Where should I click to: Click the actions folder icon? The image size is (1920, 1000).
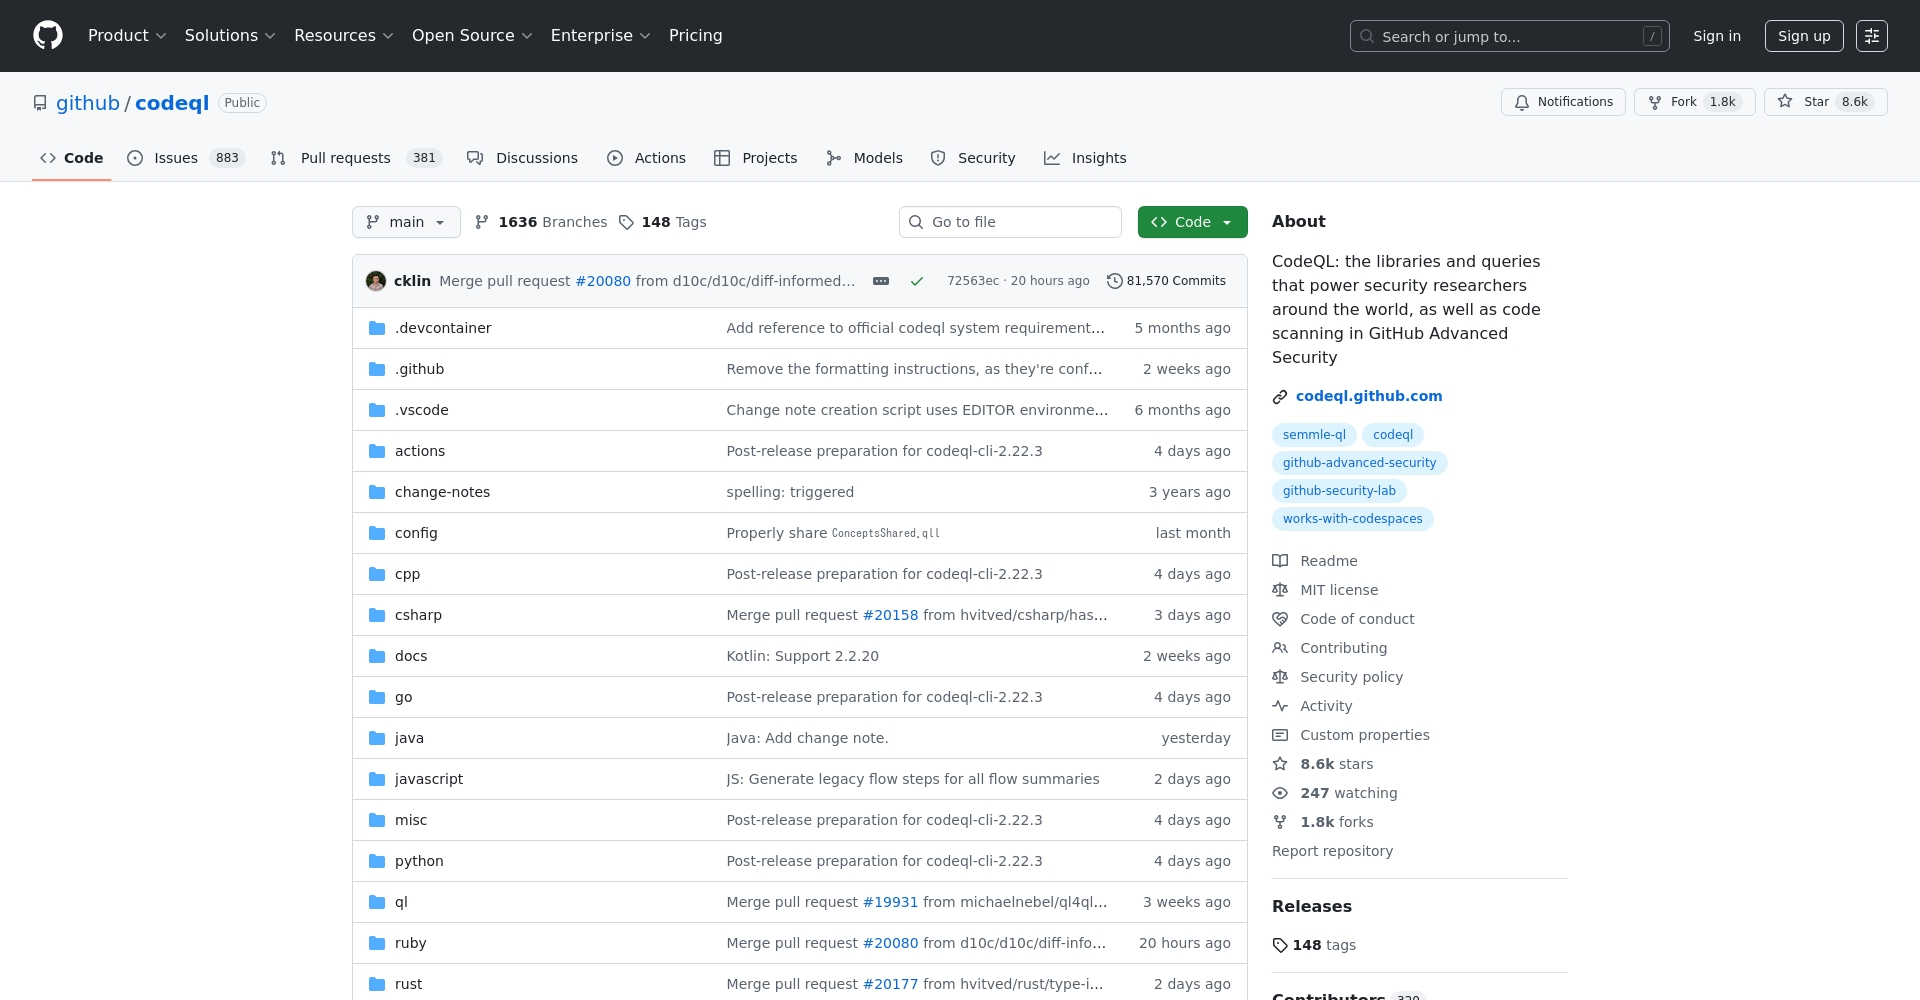click(377, 451)
